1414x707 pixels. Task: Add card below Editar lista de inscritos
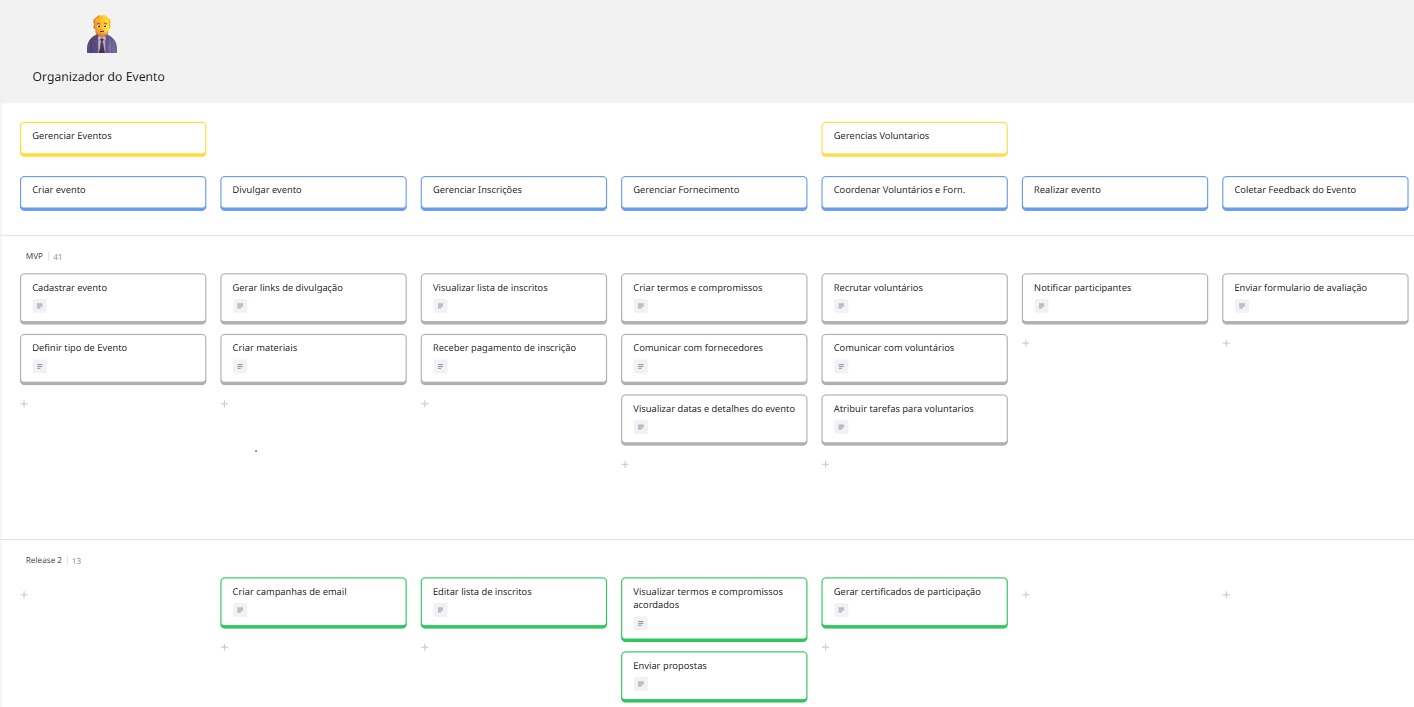click(x=425, y=647)
